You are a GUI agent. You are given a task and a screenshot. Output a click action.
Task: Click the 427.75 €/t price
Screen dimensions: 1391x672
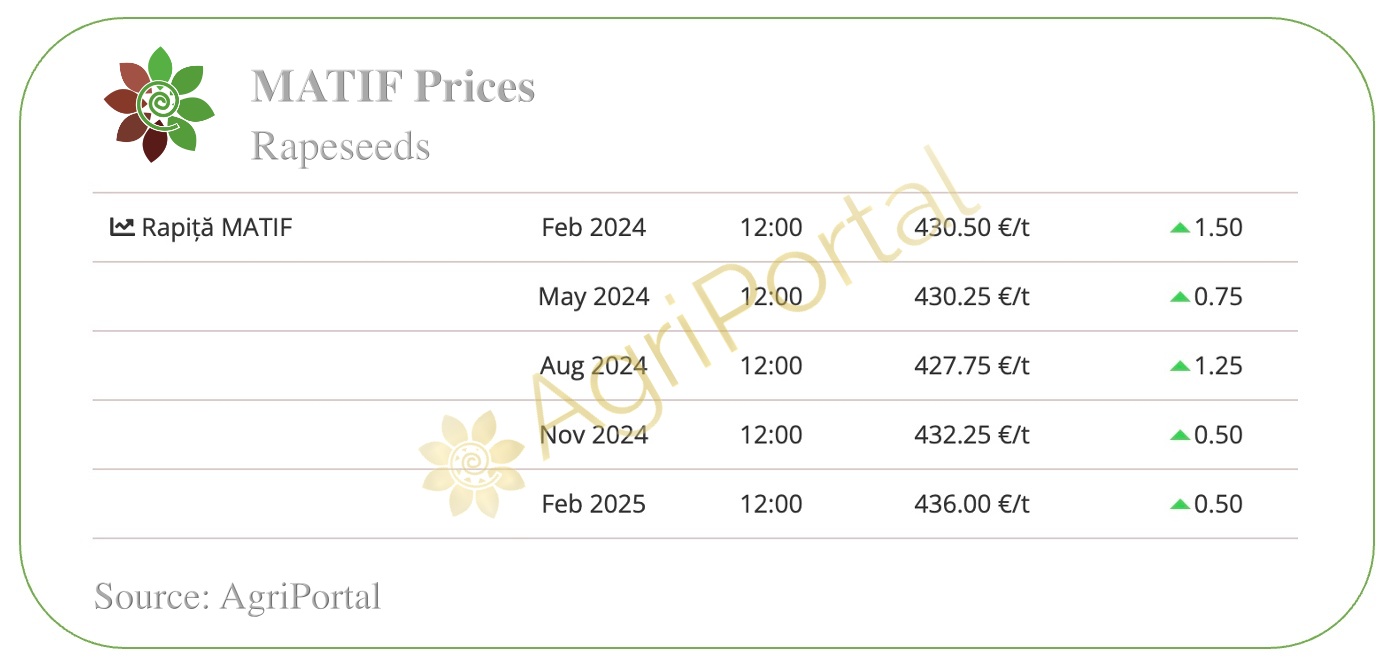click(x=972, y=366)
